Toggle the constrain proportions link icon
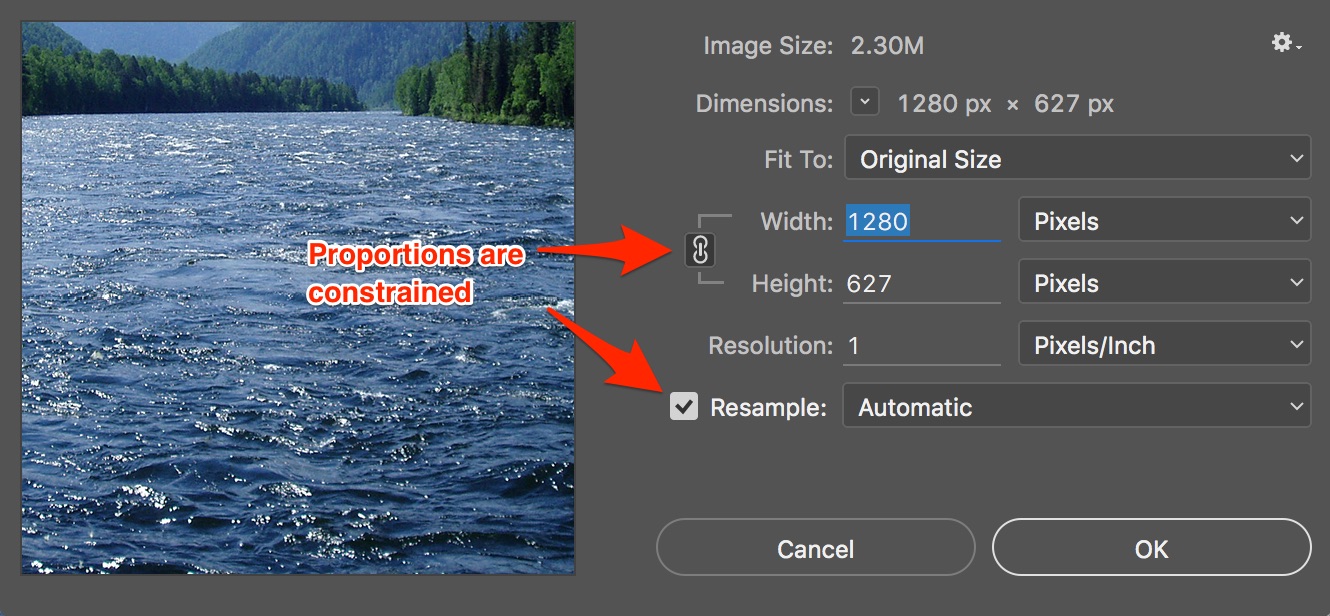Image resolution: width=1330 pixels, height=616 pixels. pyautogui.click(x=700, y=250)
